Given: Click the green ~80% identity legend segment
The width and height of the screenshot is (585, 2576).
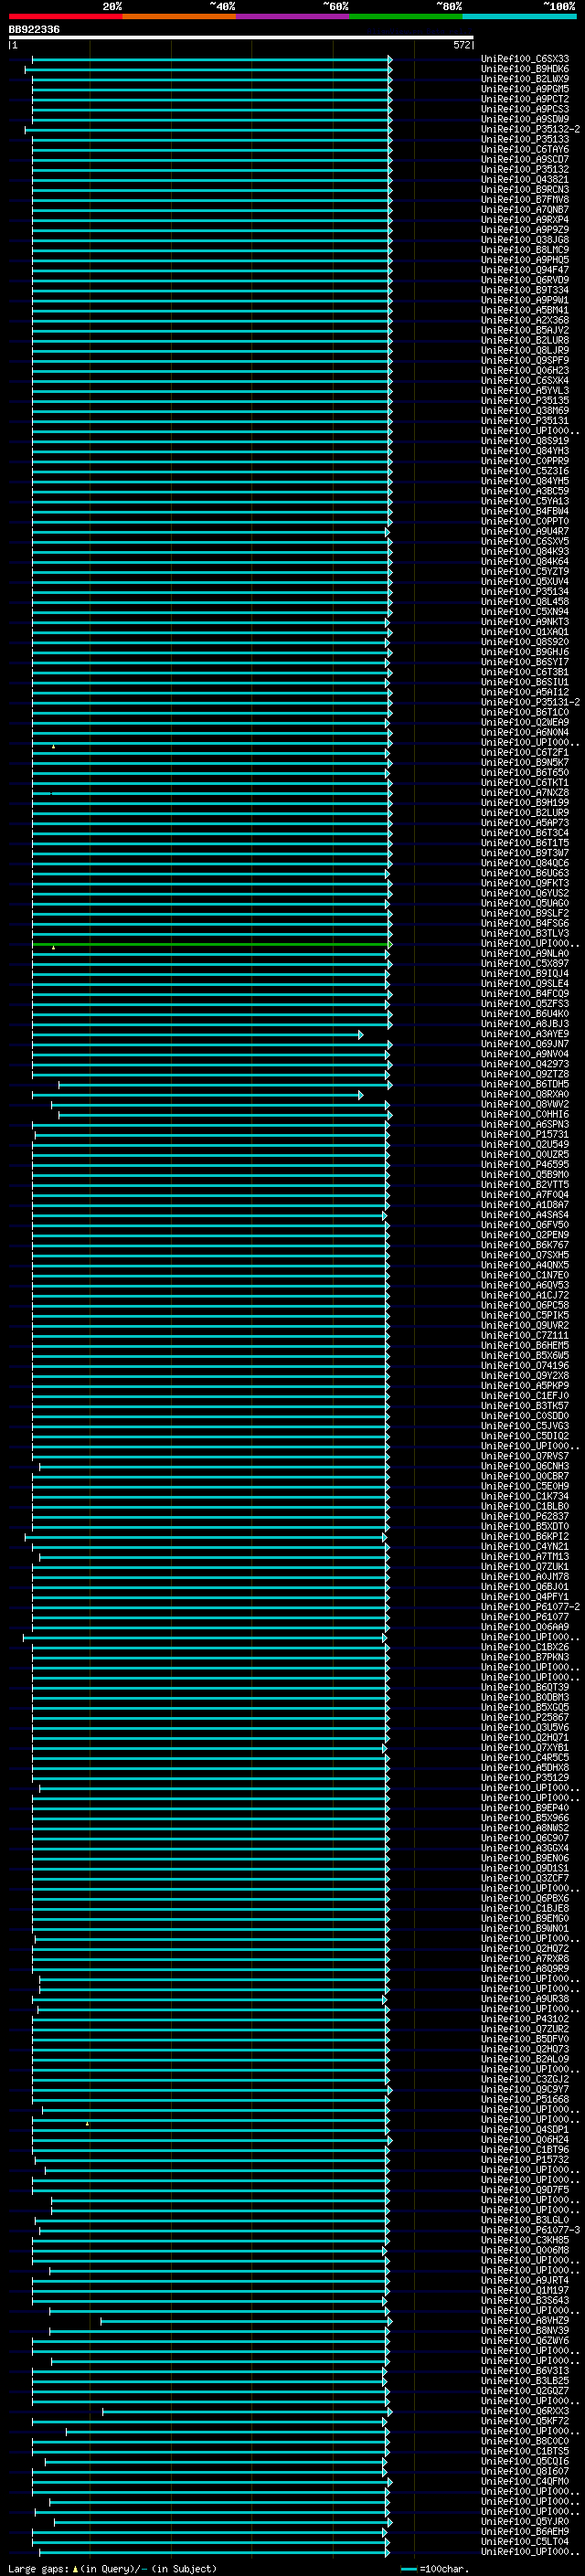Looking at the screenshot, I should (406, 16).
